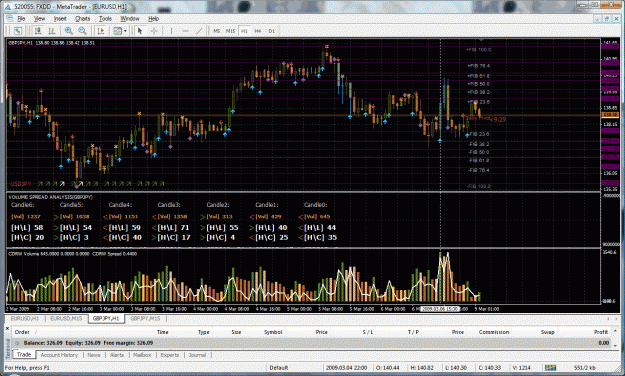625x376 pixels.
Task: Switch chart to D1 timeframe
Action: tap(272, 31)
